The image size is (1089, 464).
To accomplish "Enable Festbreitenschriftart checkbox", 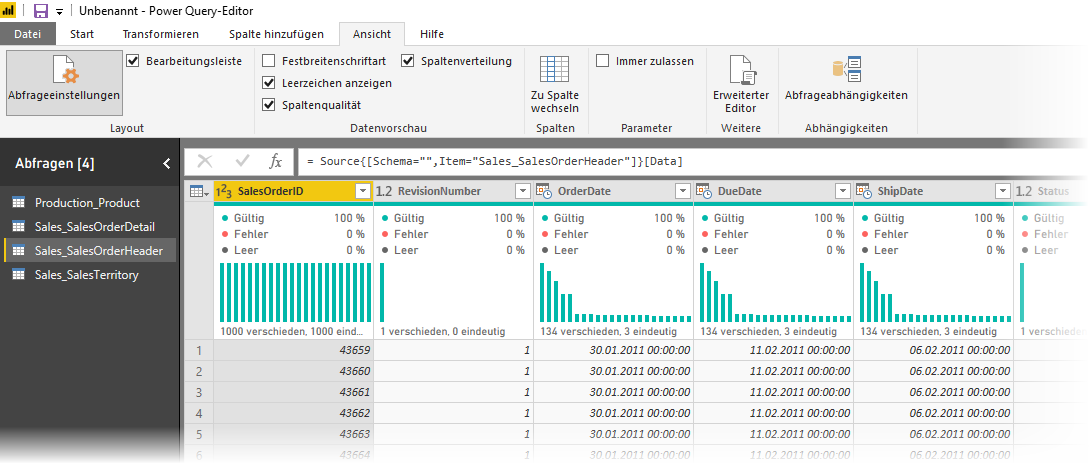I will coord(268,61).
